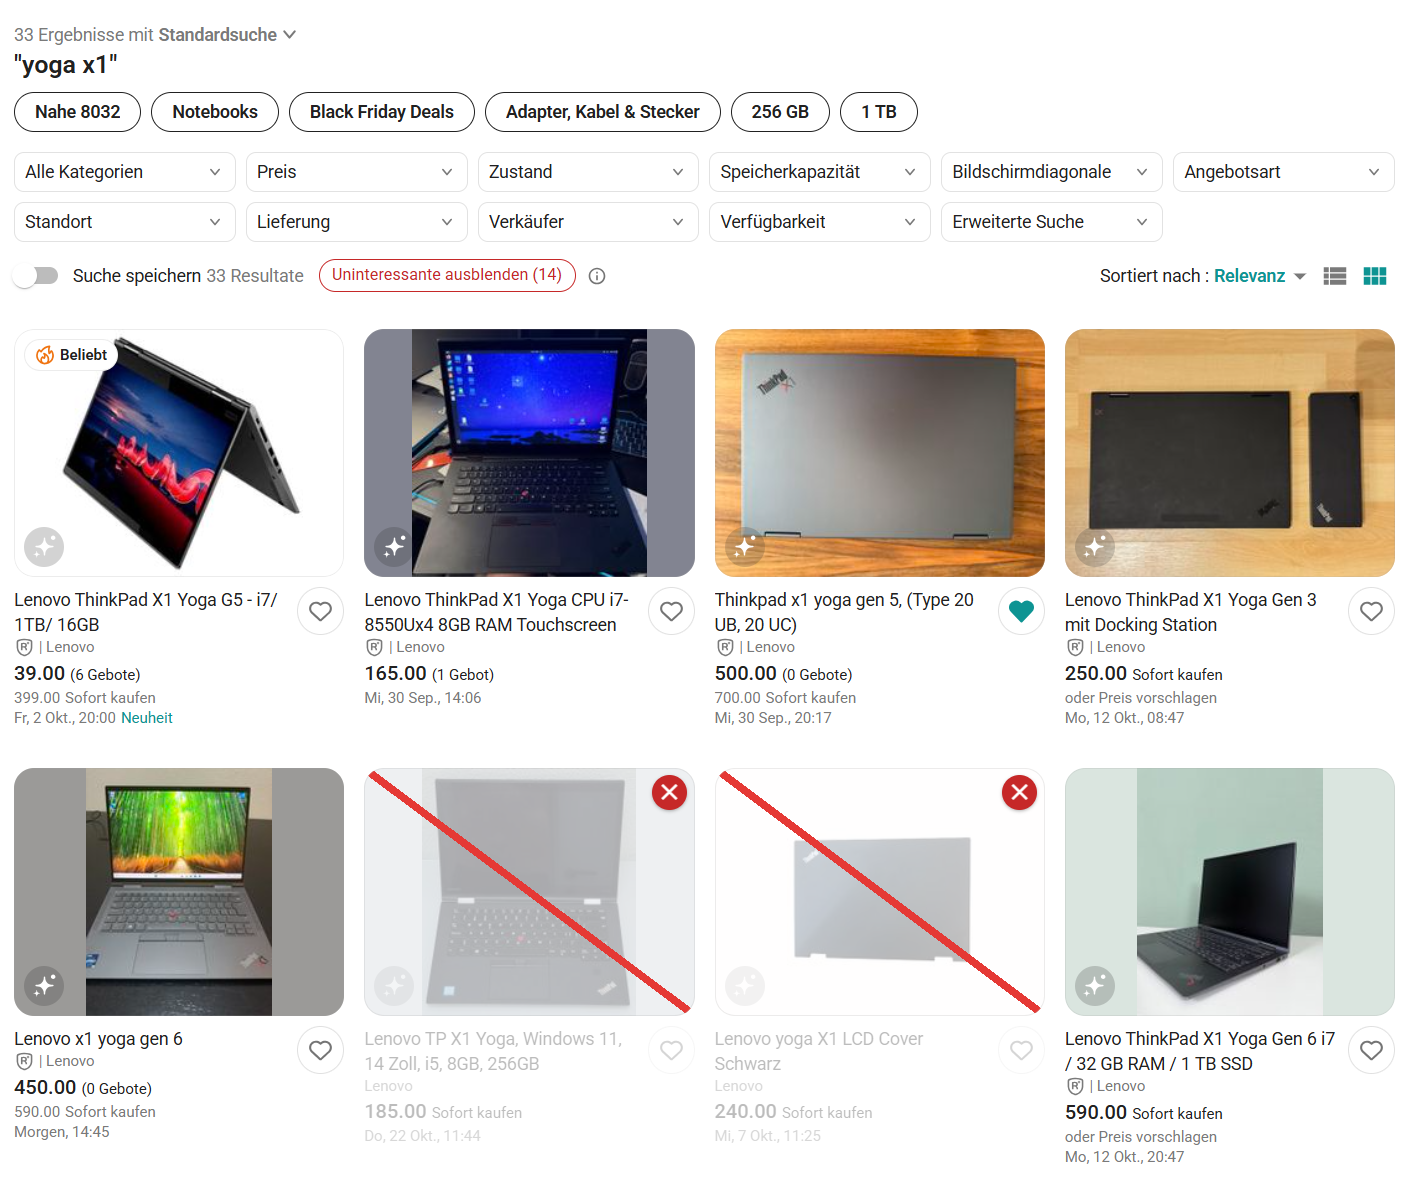The image size is (1402, 1192).
Task: Click sparkle icon on X1 Yoga G5 image
Action: point(44,547)
